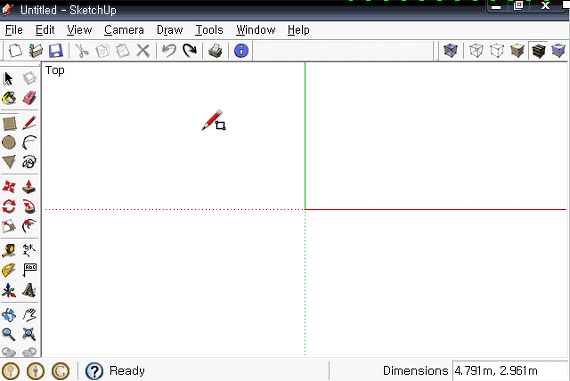Pick the pink Eraser tool
This screenshot has height=381, width=570.
(29, 98)
